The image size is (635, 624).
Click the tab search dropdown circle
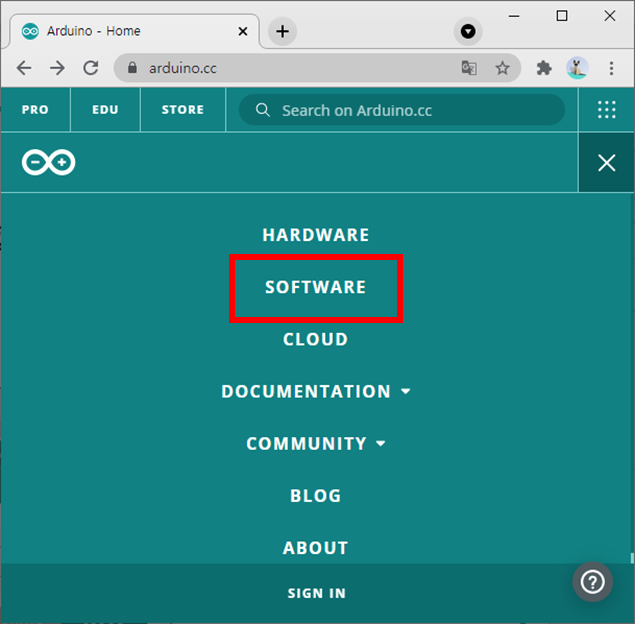pyautogui.click(x=468, y=31)
